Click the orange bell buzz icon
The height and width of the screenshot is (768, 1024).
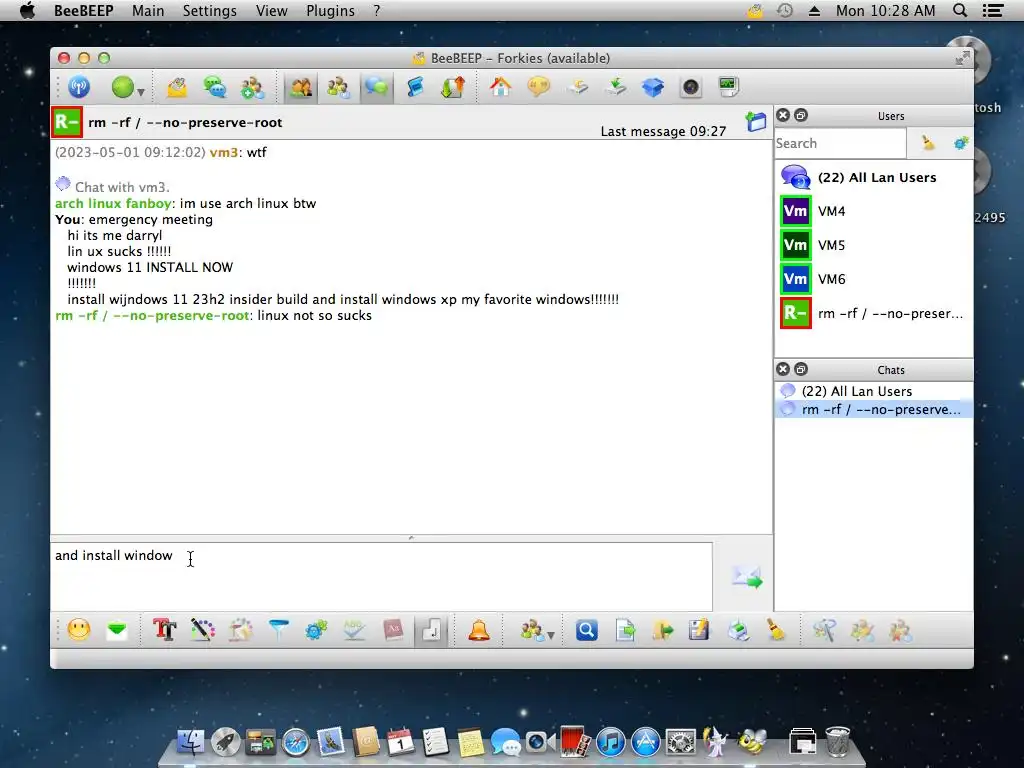[x=479, y=630]
